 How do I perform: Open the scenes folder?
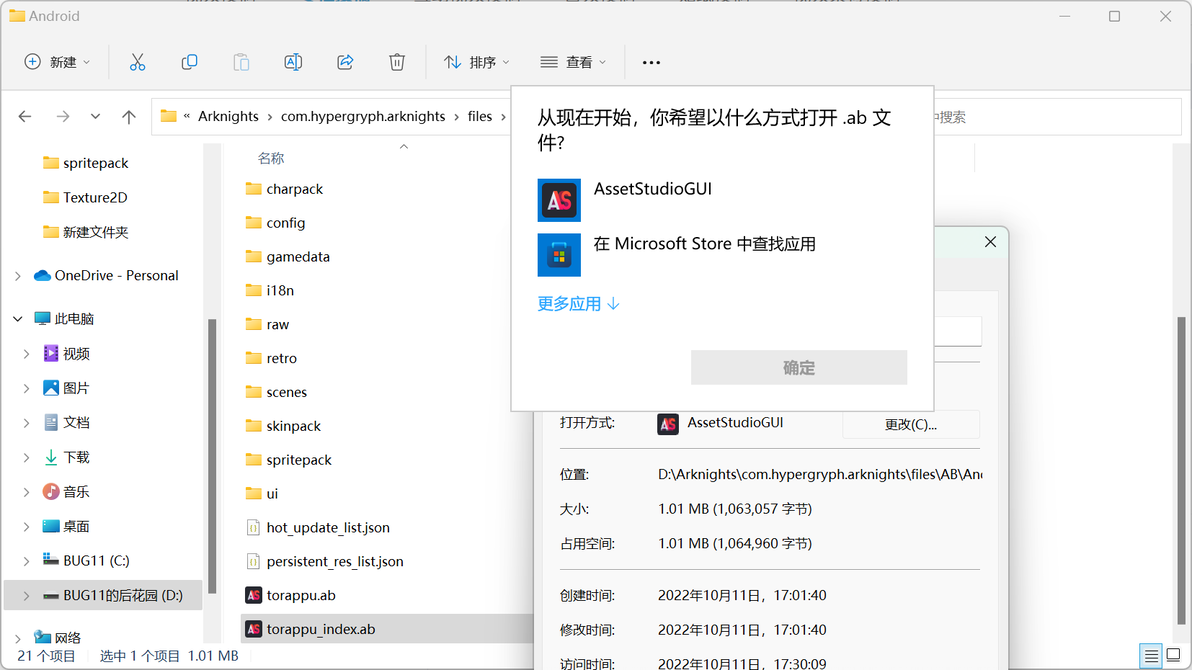pos(287,392)
